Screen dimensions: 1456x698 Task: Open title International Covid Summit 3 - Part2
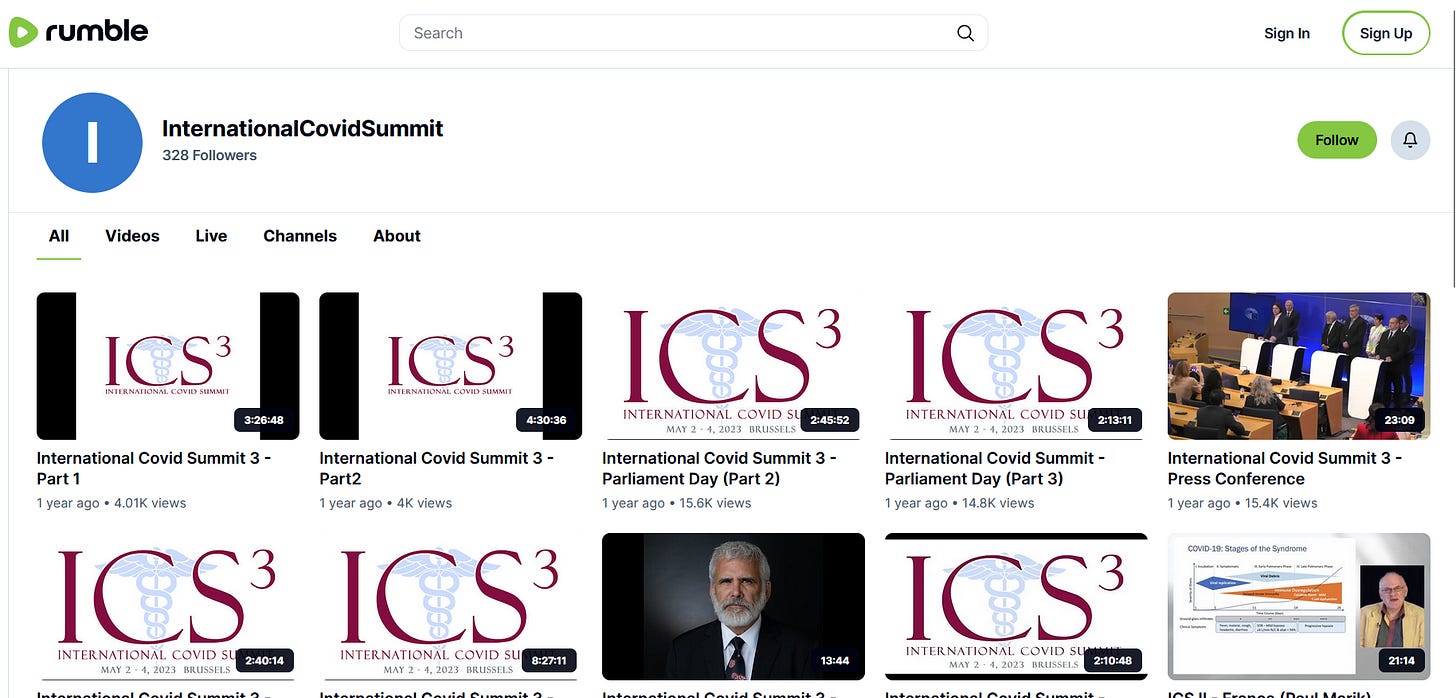pos(436,468)
